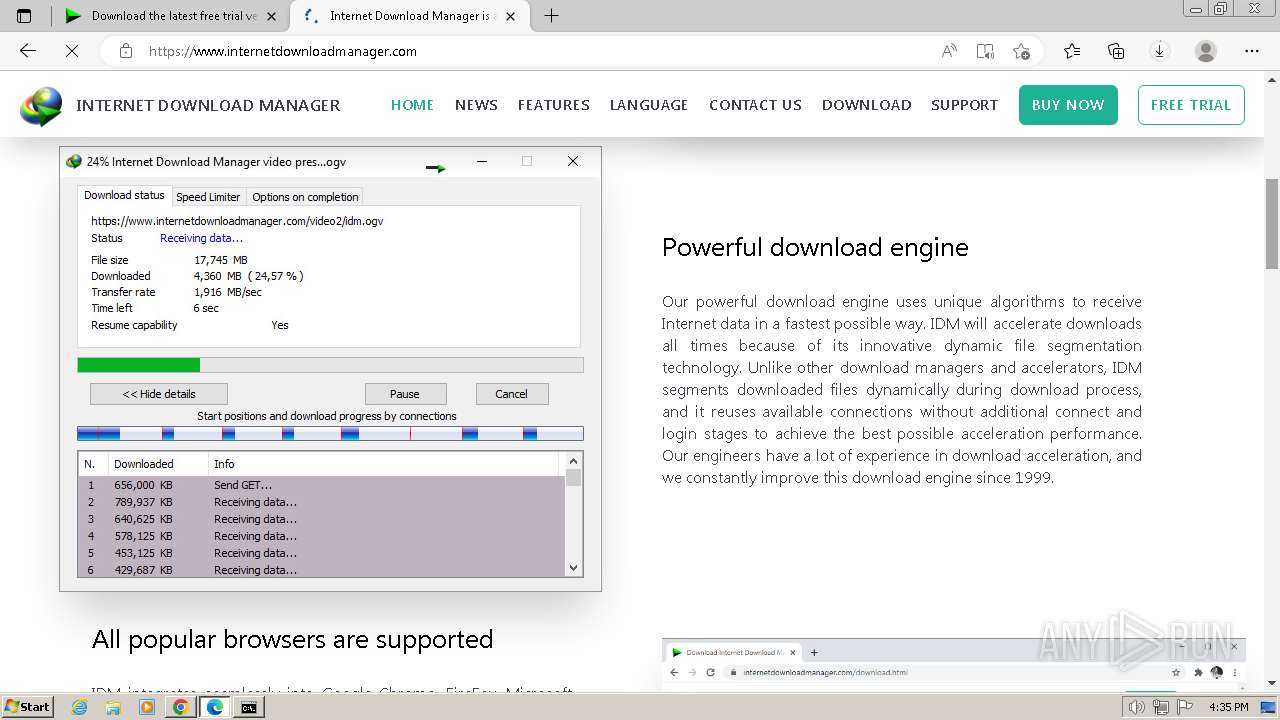The height and width of the screenshot is (720, 1280).
Task: Select connection row 3 with 640,625 KB
Action: [321, 519]
